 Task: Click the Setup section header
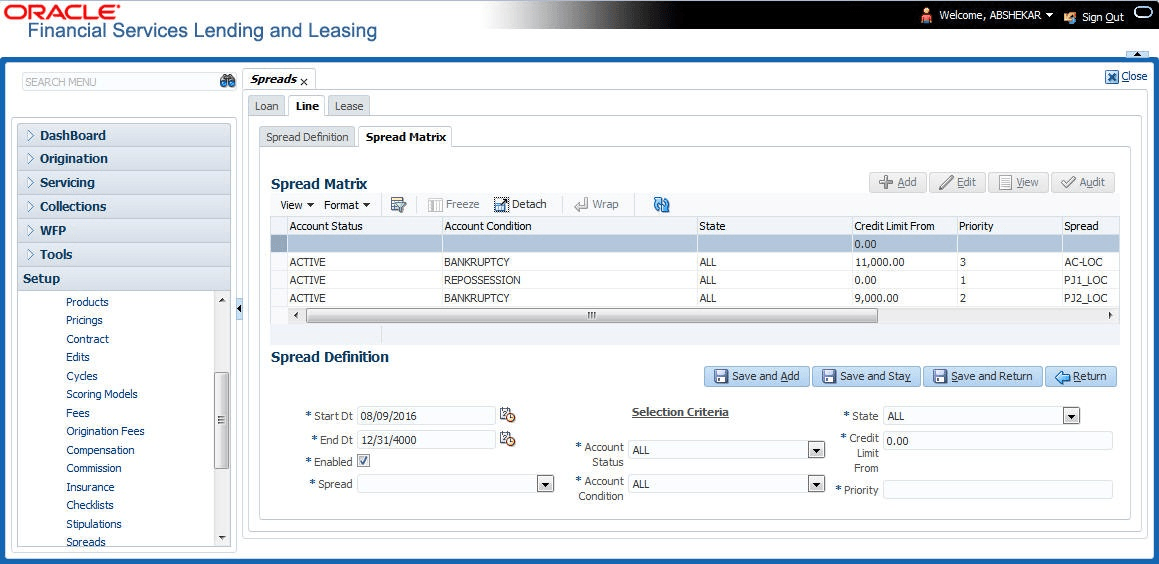123,279
